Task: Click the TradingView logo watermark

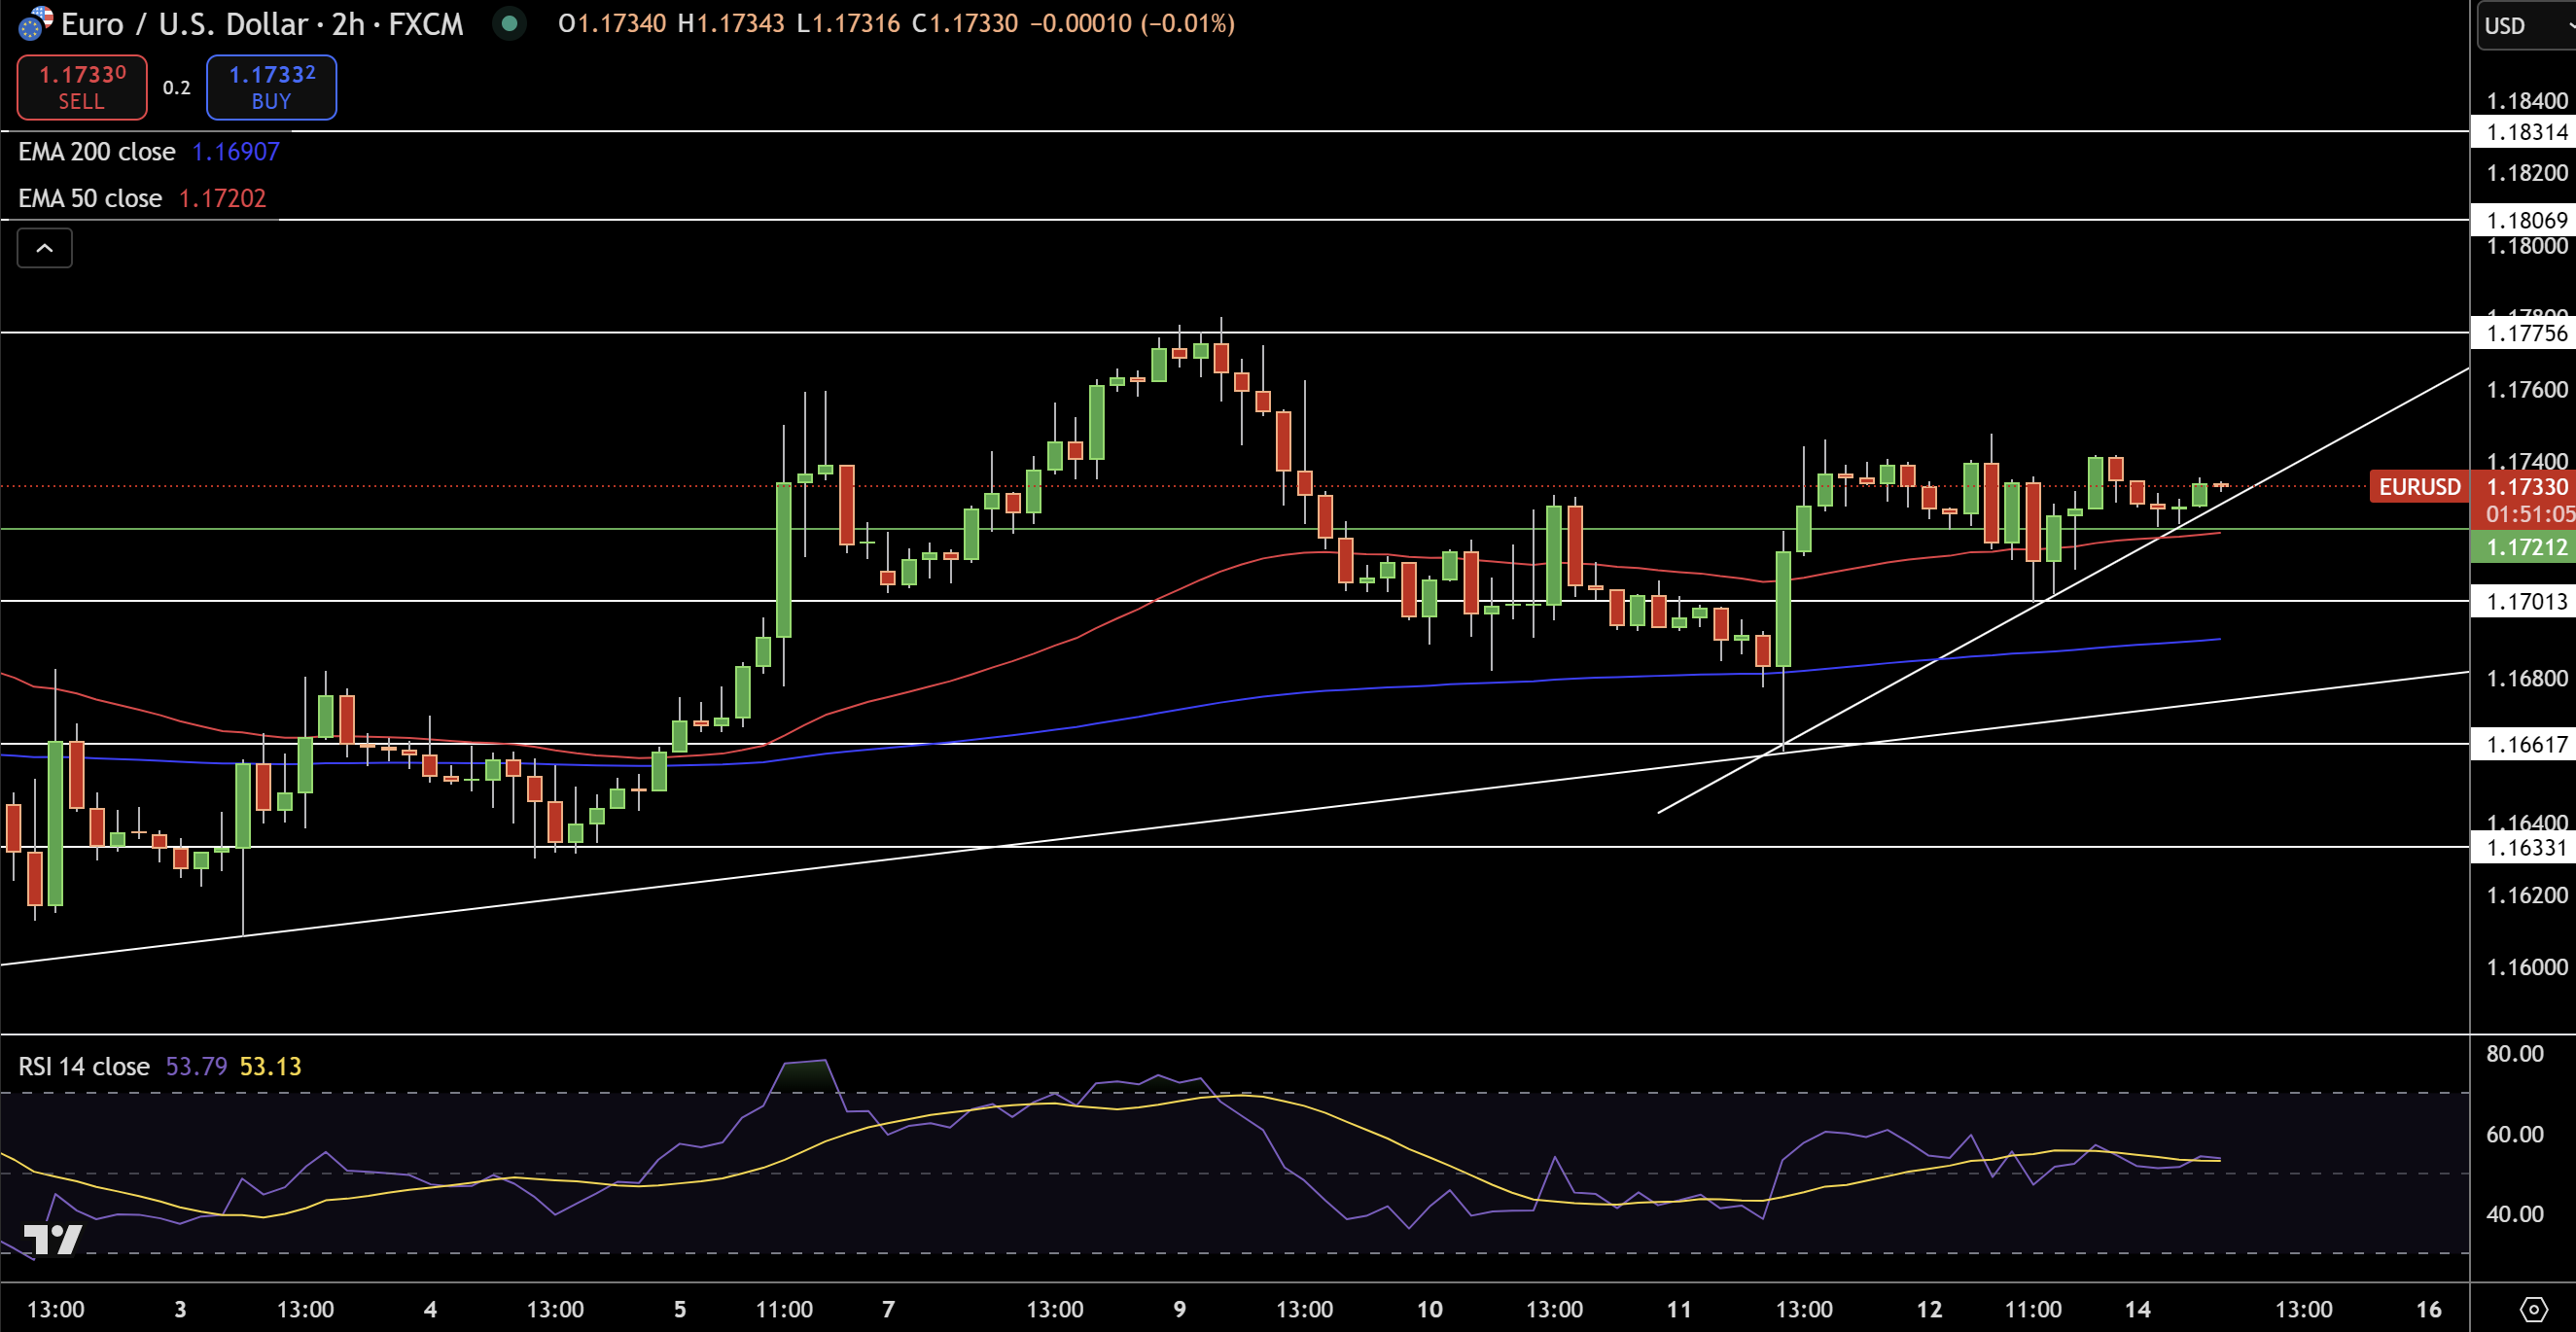Action: tap(52, 1239)
